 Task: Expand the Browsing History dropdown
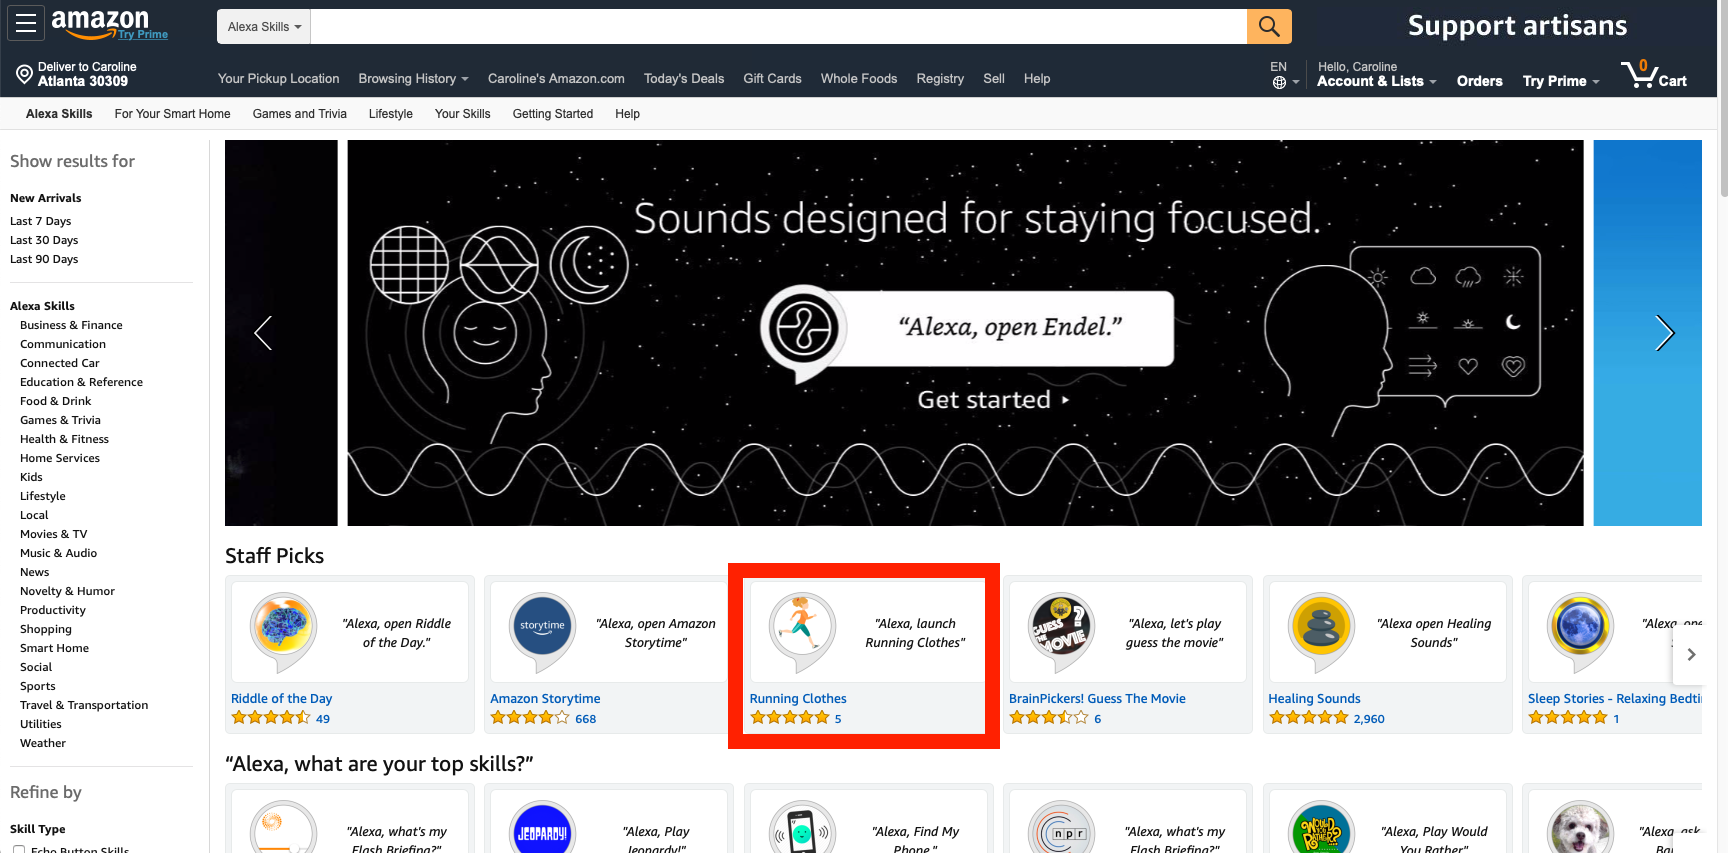pyautogui.click(x=413, y=79)
